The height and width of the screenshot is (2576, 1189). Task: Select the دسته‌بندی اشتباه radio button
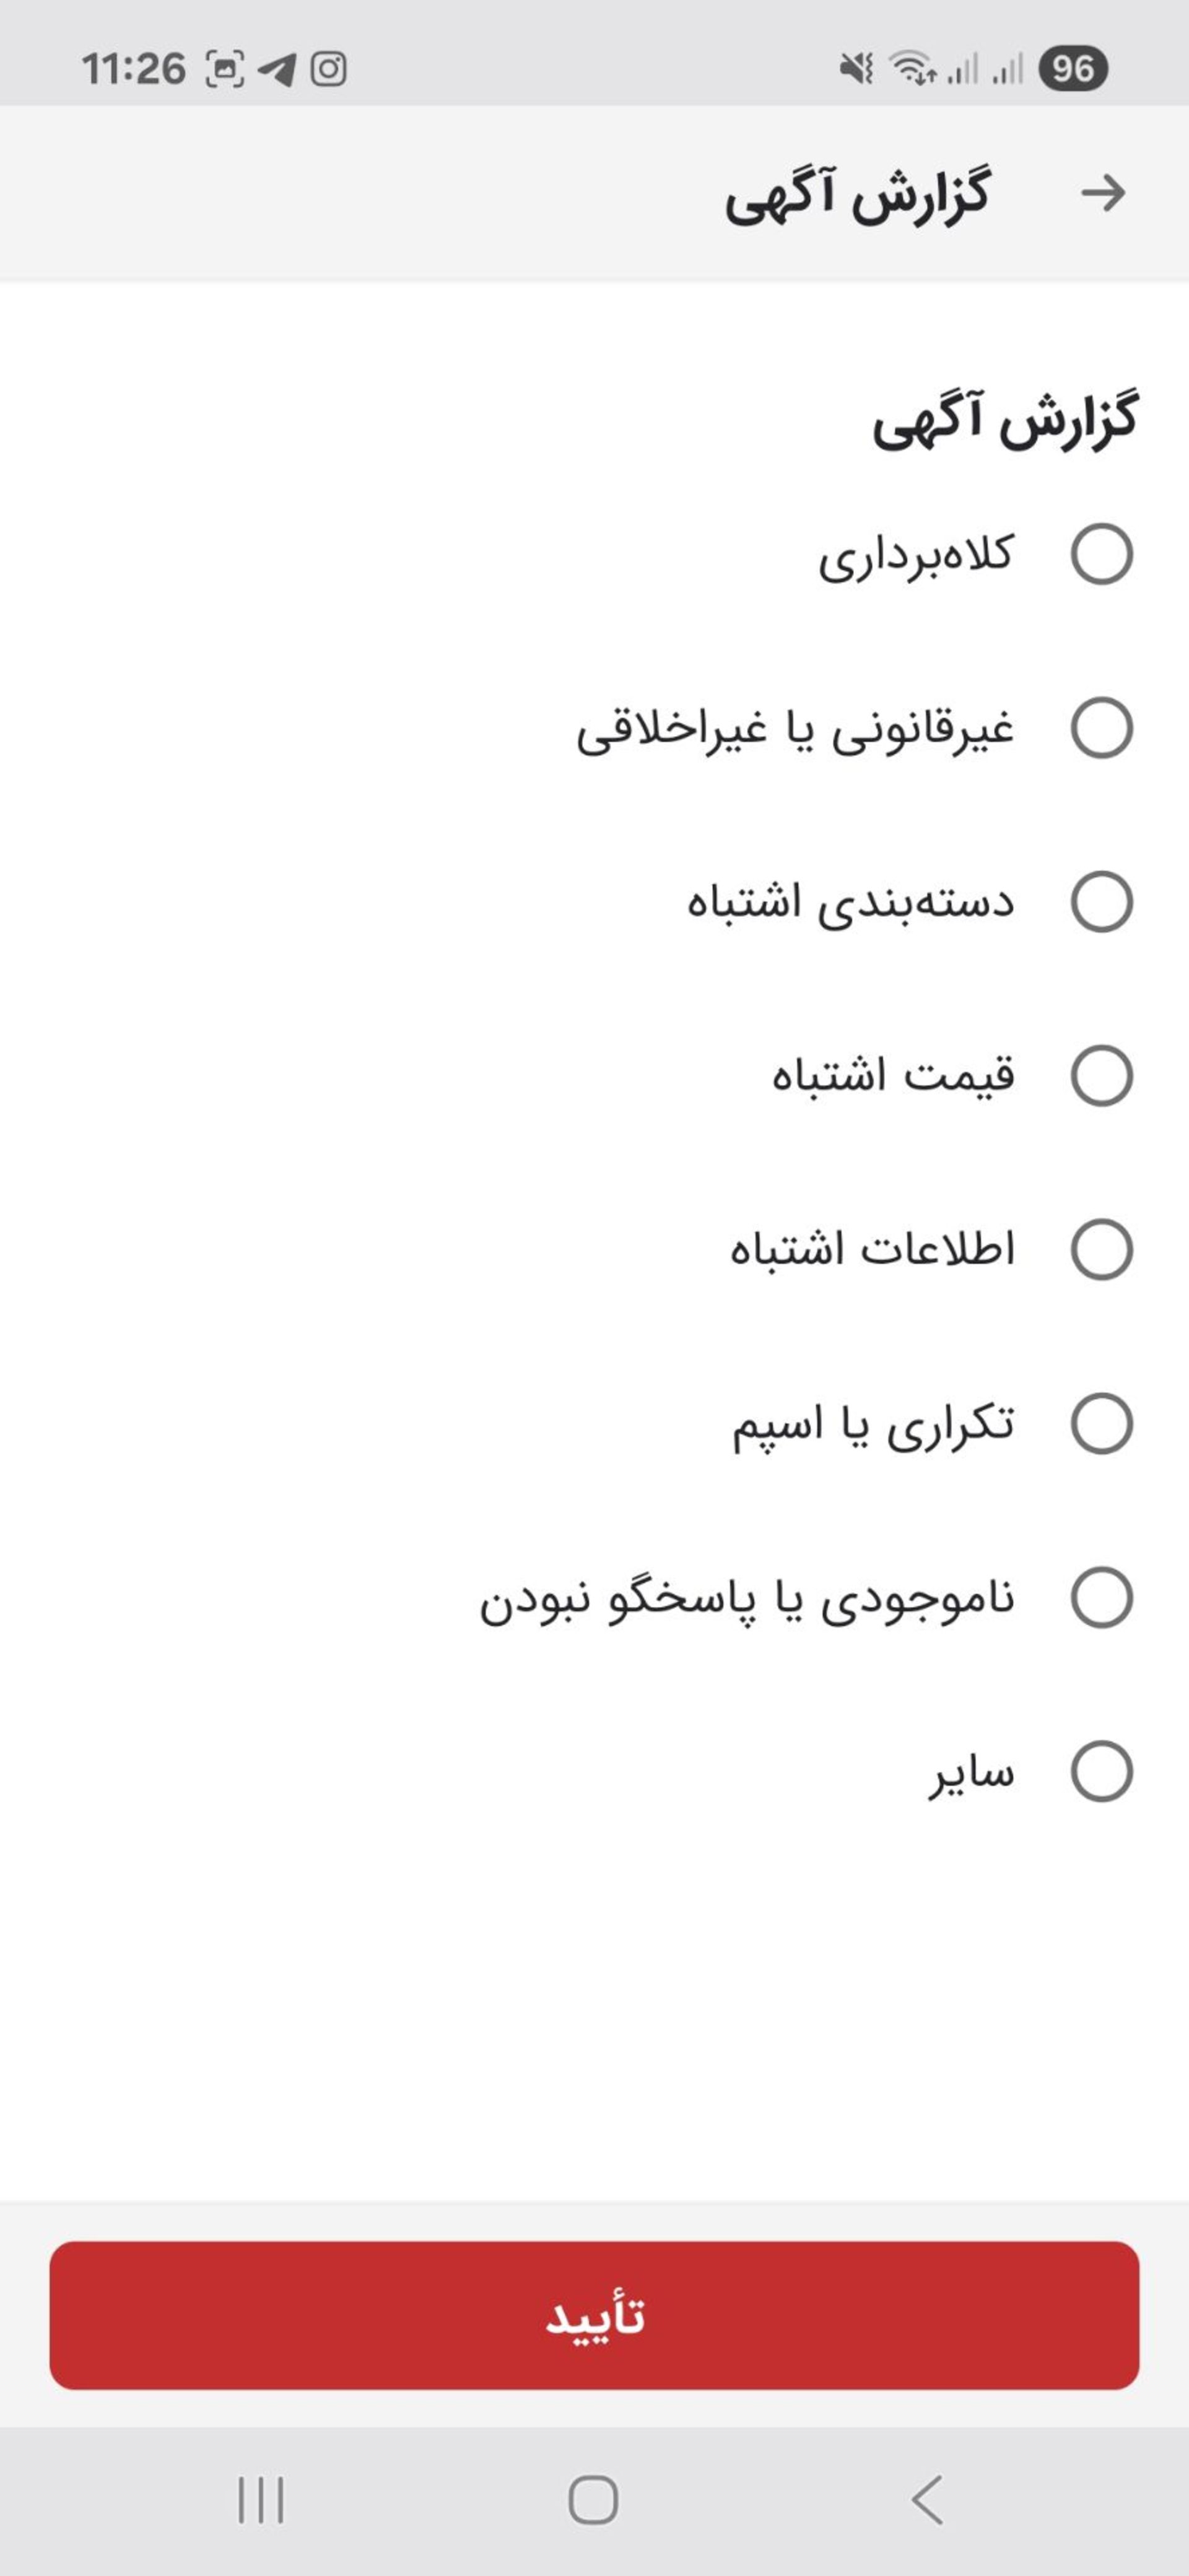(x=1101, y=902)
